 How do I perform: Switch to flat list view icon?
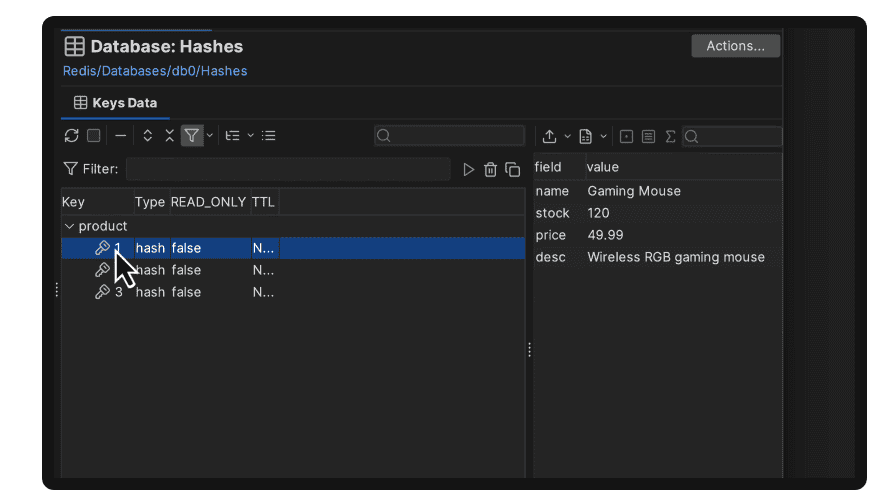pos(269,136)
